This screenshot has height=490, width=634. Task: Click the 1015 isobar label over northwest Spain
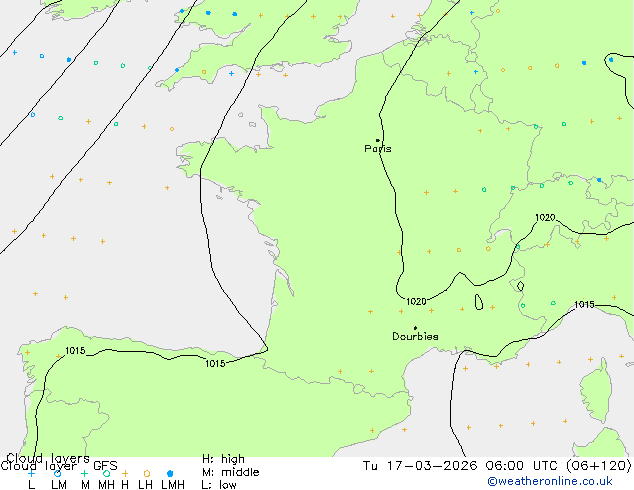tap(75, 351)
